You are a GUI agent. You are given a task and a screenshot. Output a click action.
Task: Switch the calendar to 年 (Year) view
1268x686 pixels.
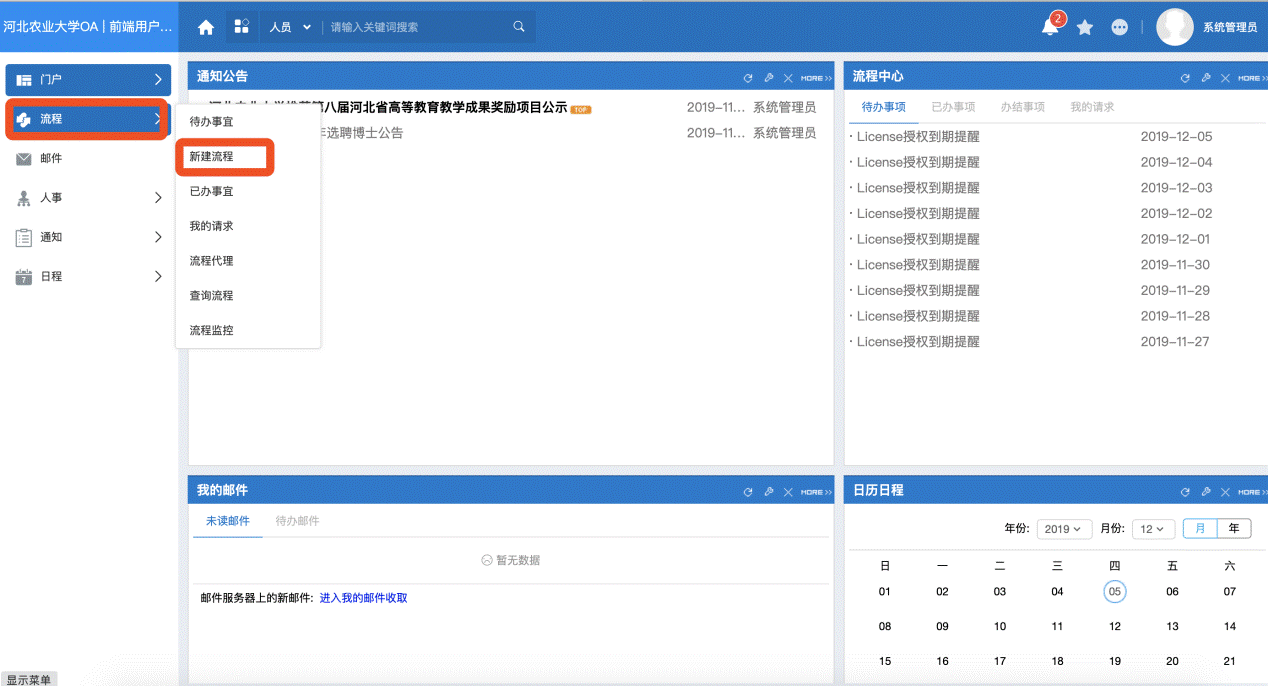click(1234, 528)
